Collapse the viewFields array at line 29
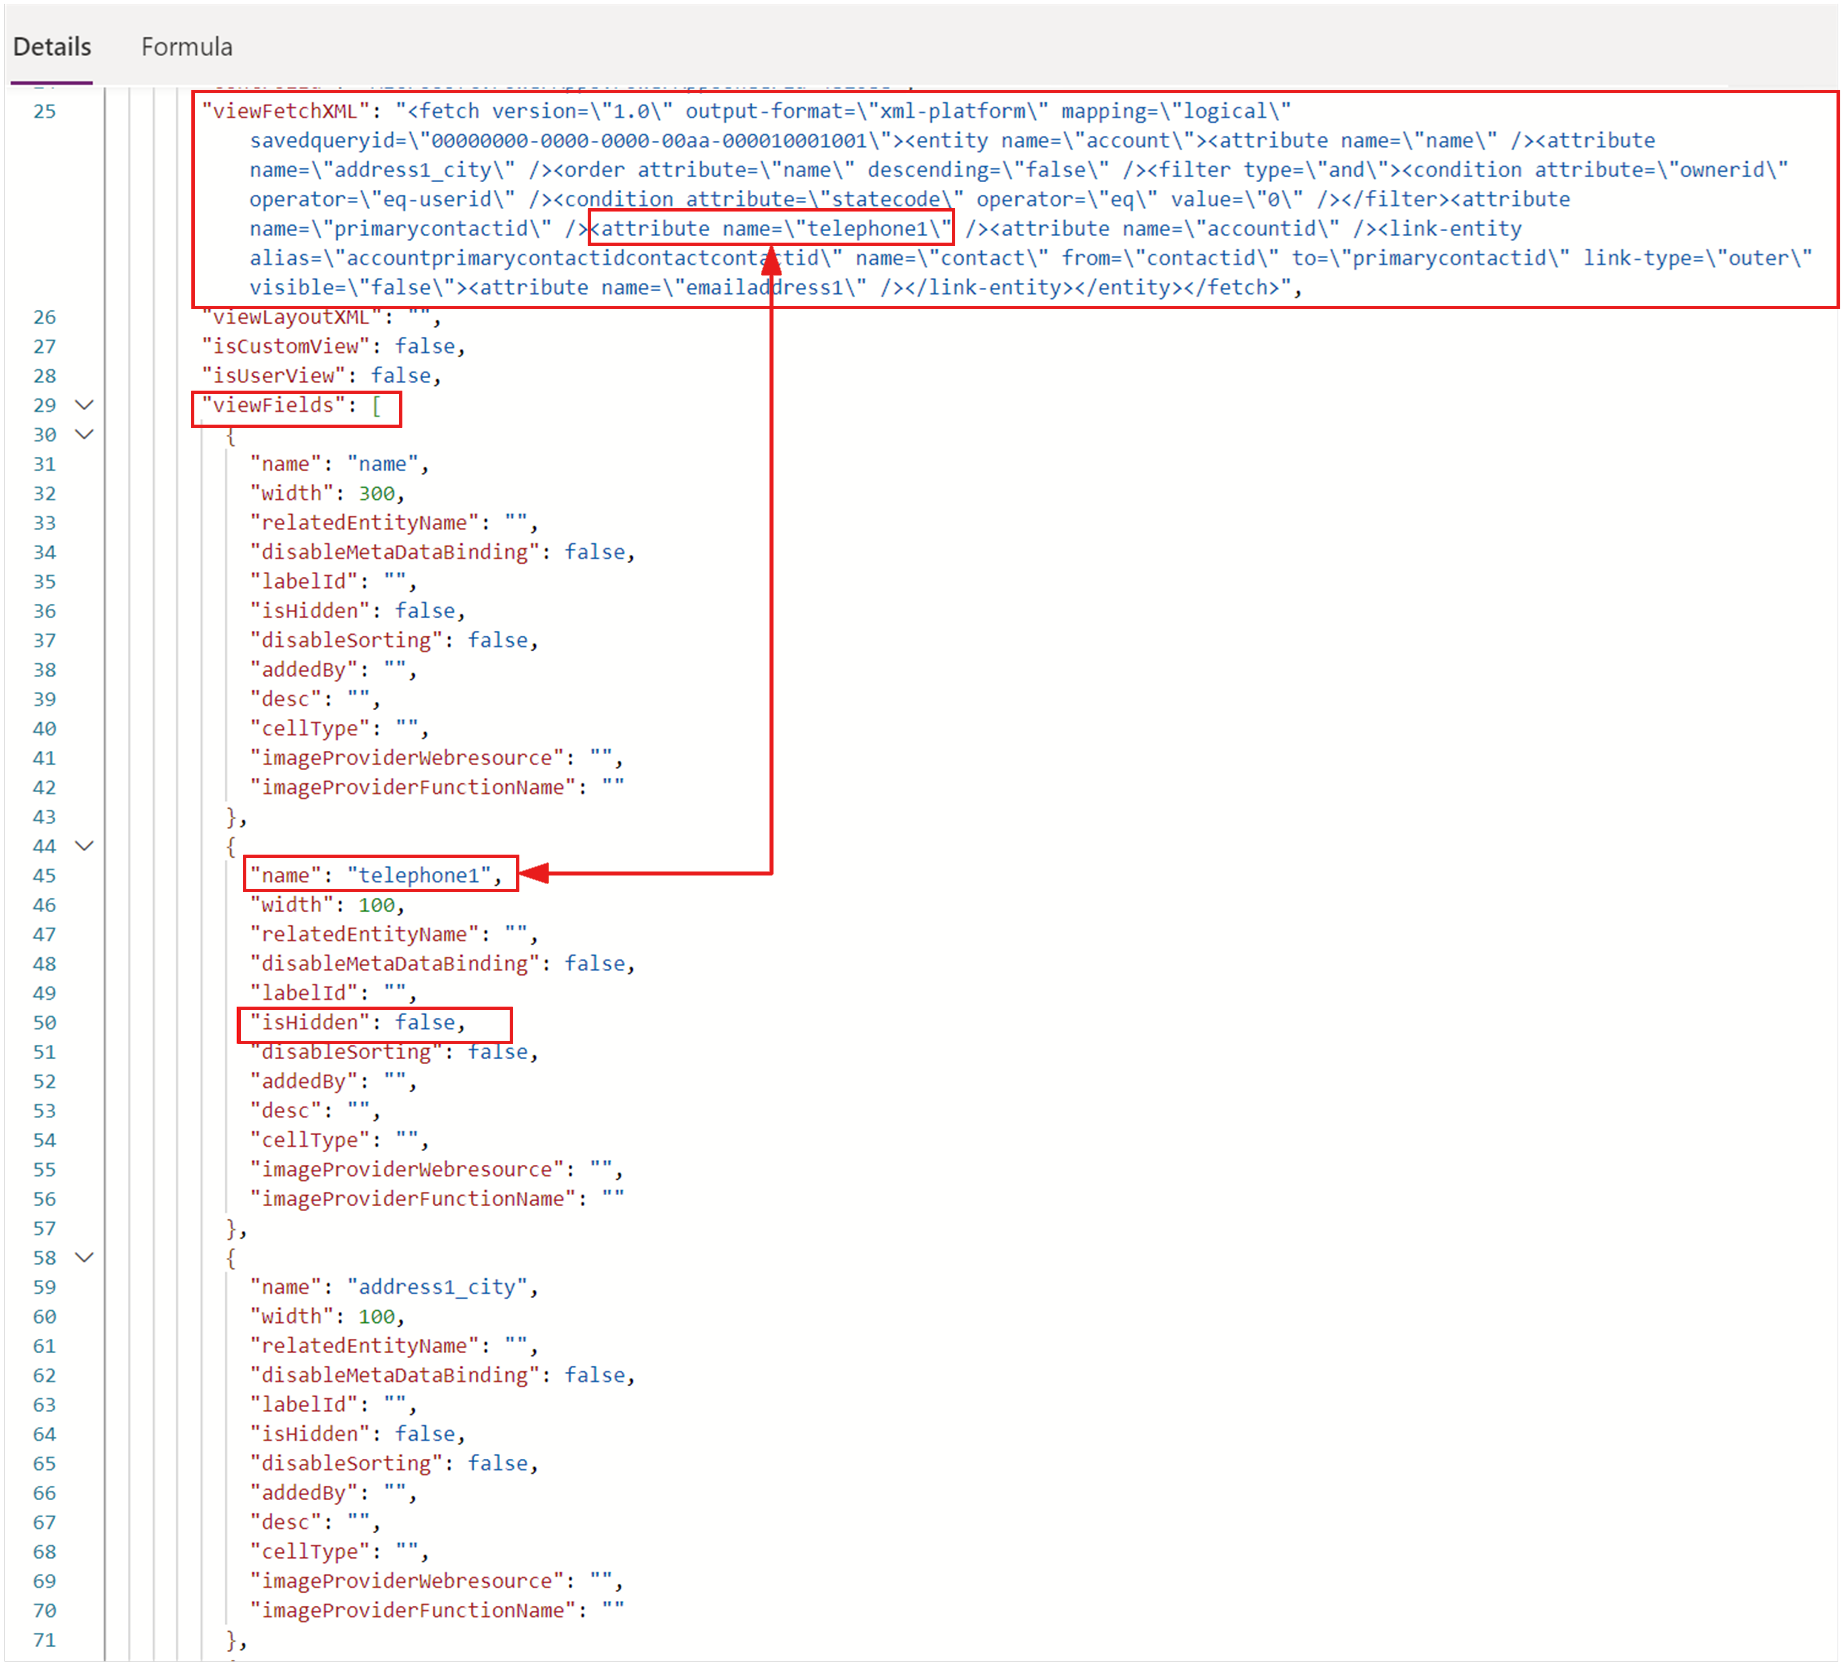Screen dimensions: 1845x1667 (x=85, y=405)
